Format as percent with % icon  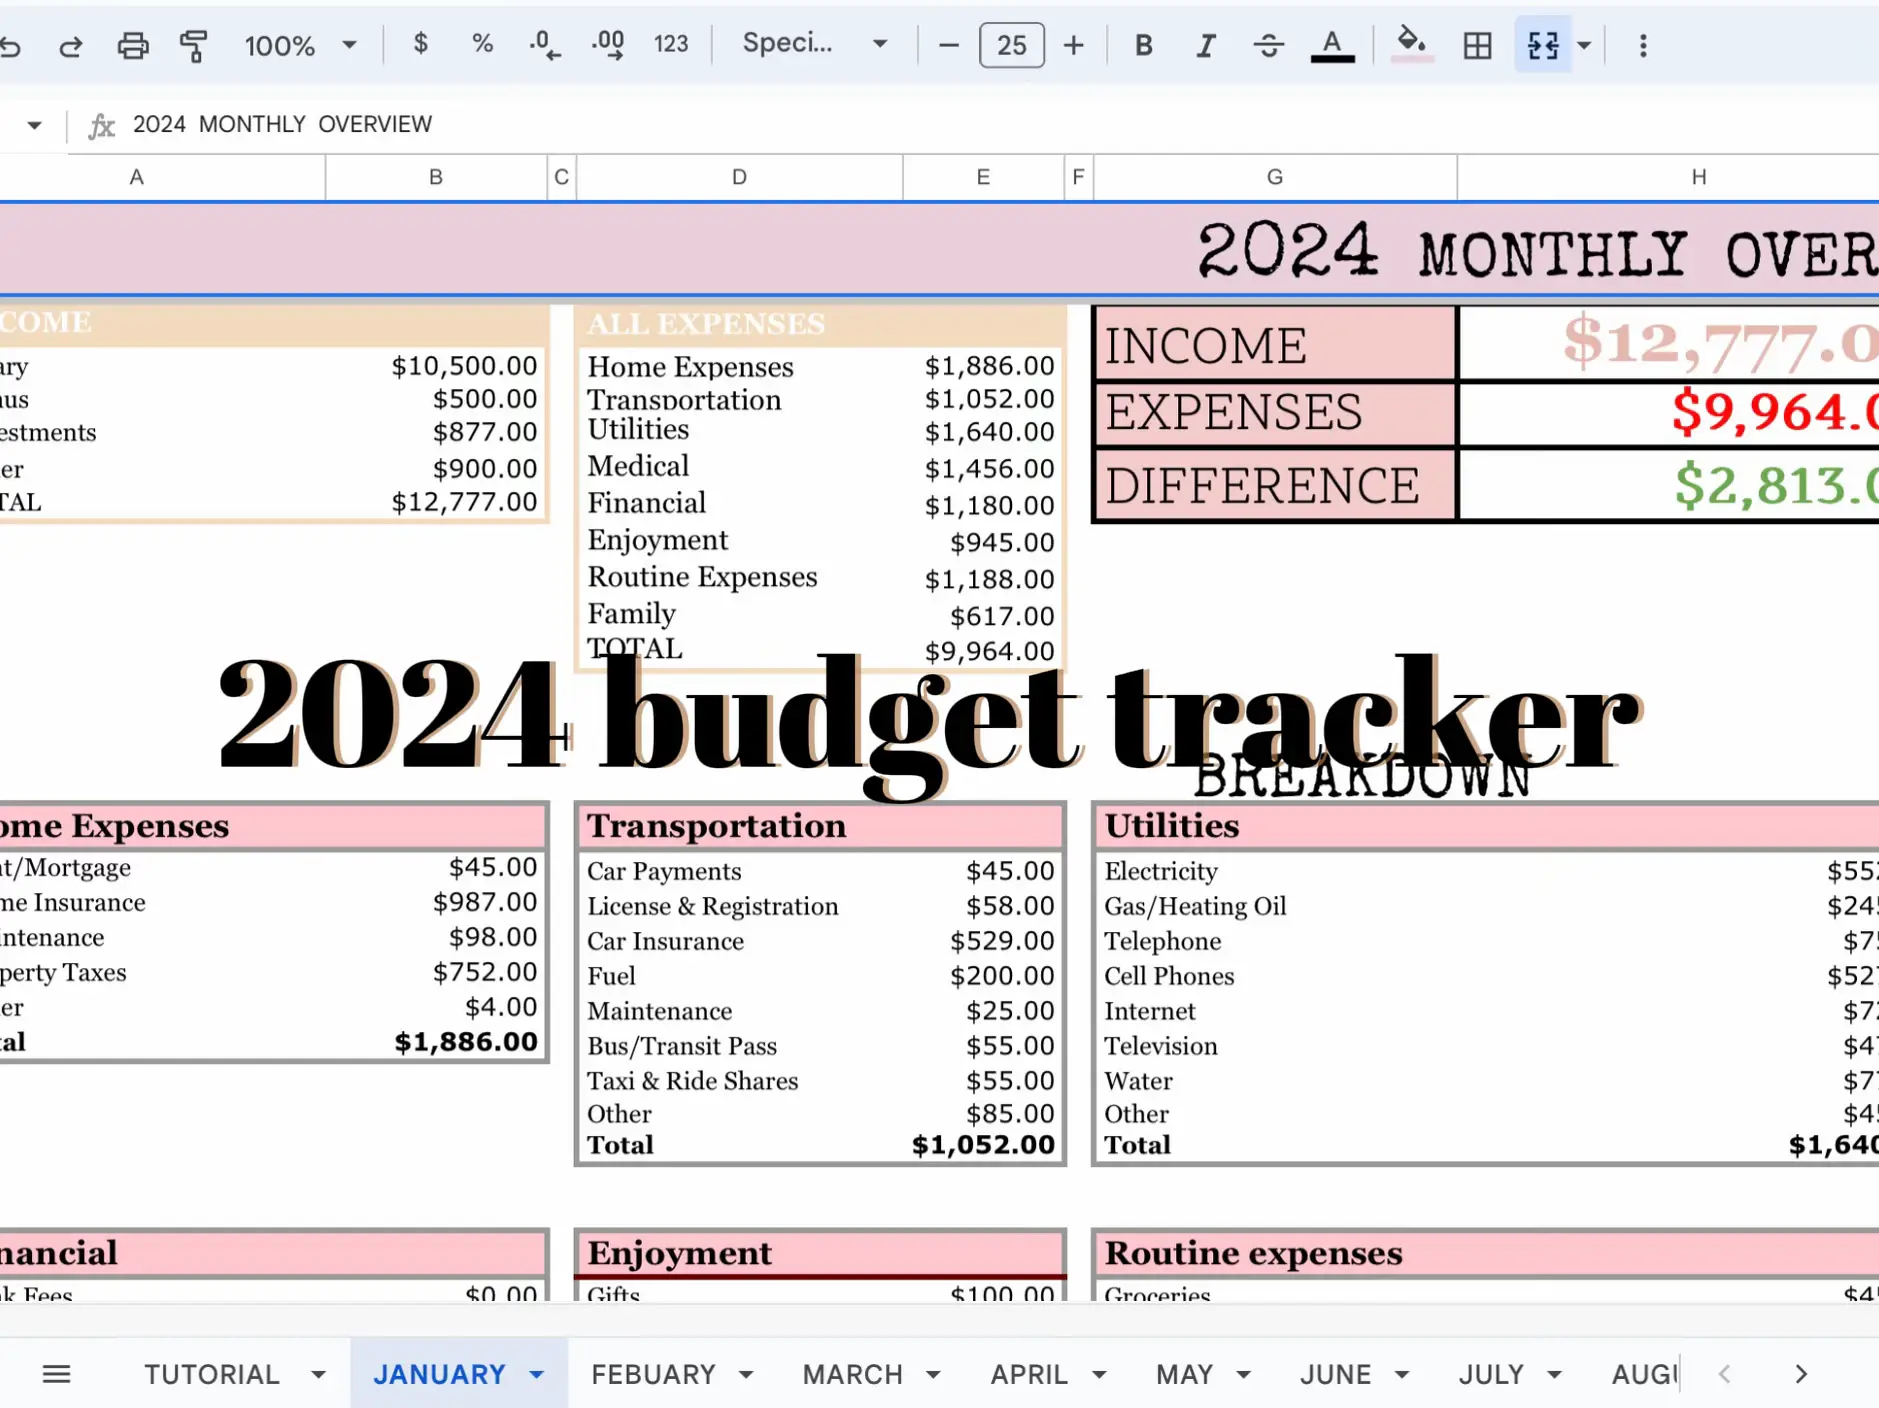pos(483,44)
